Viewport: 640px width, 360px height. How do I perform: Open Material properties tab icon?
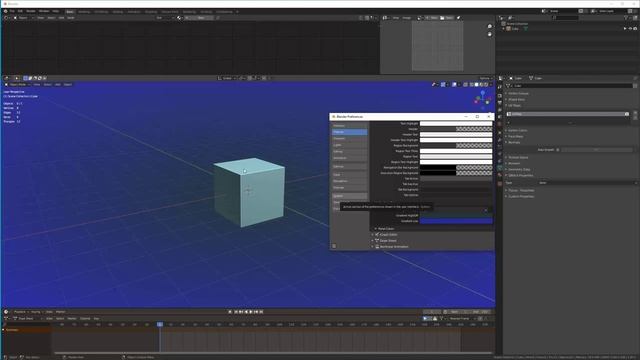(x=500, y=175)
